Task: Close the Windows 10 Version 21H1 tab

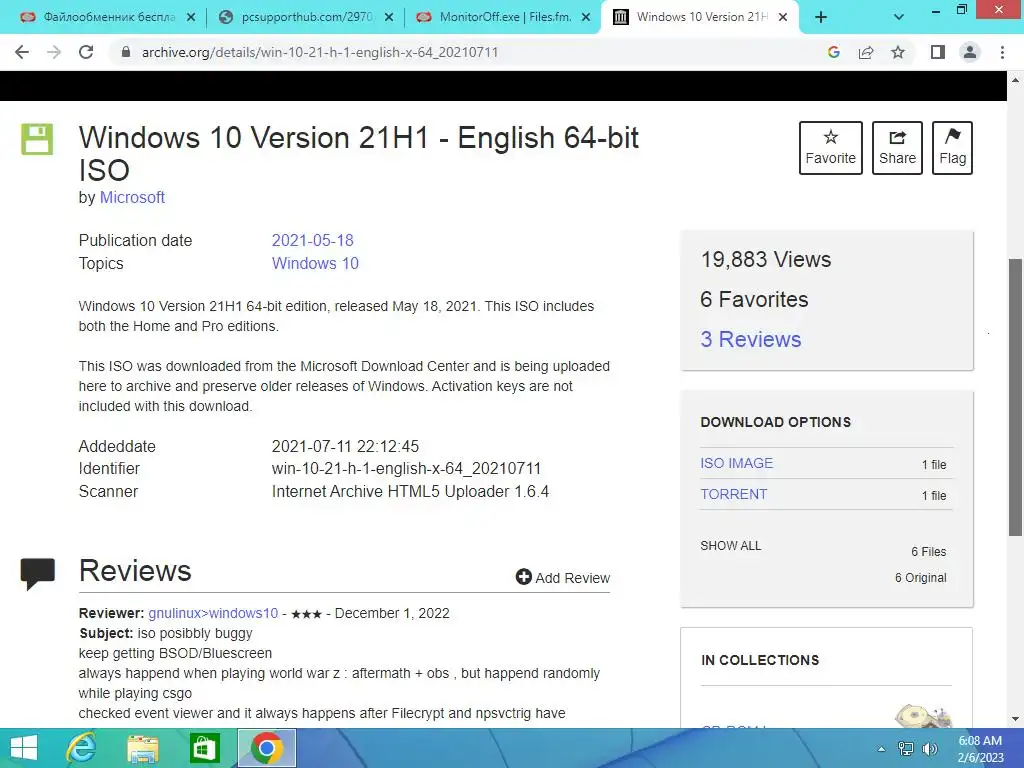Action: (783, 18)
